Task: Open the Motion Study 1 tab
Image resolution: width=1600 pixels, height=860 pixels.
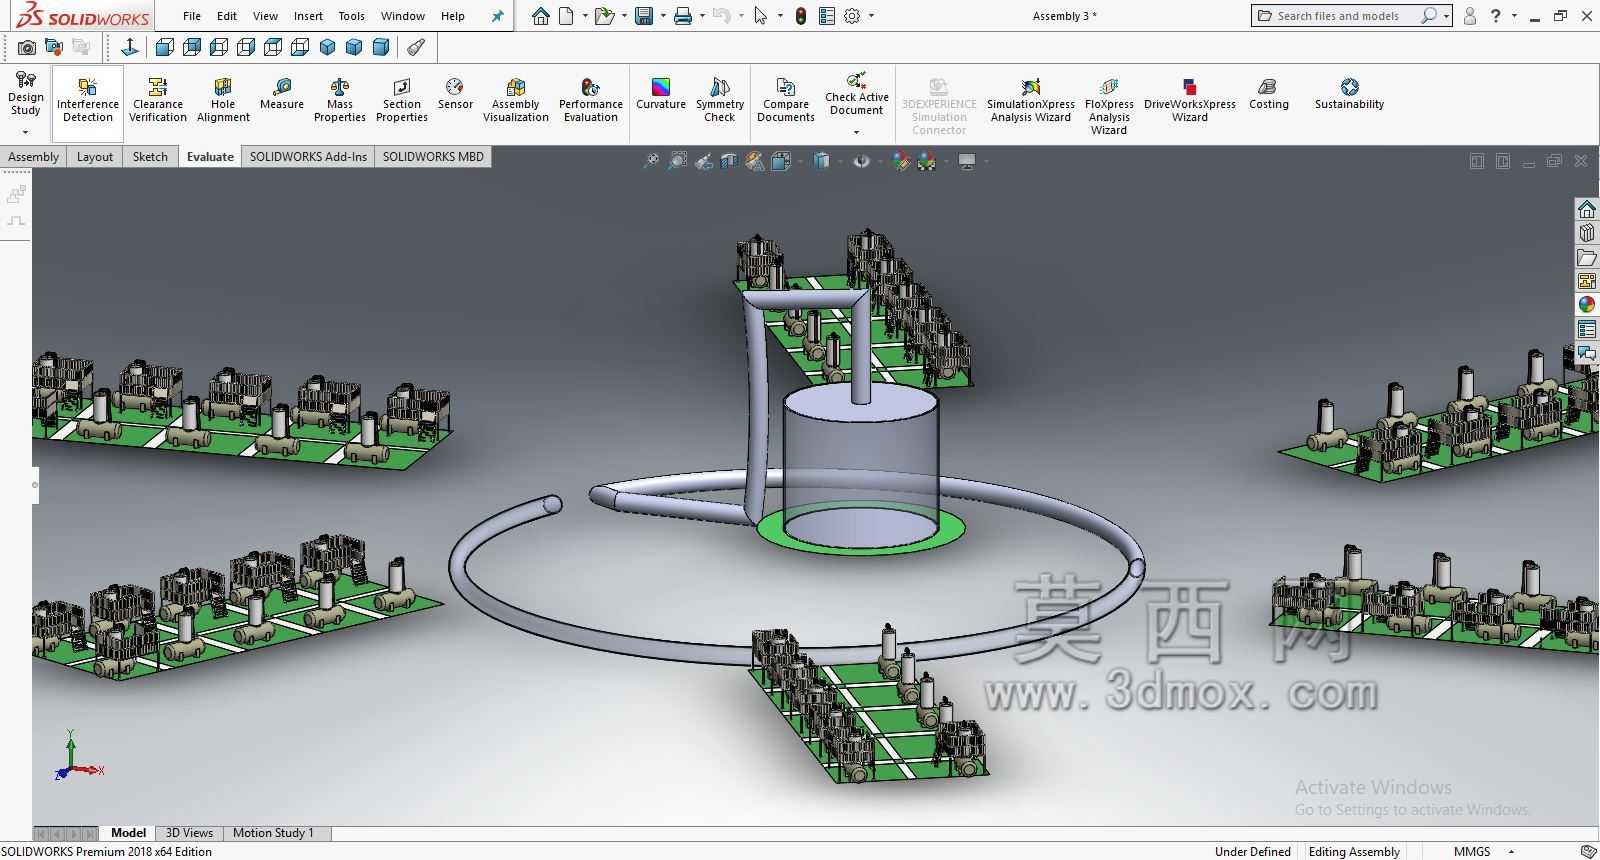Action: 273,833
